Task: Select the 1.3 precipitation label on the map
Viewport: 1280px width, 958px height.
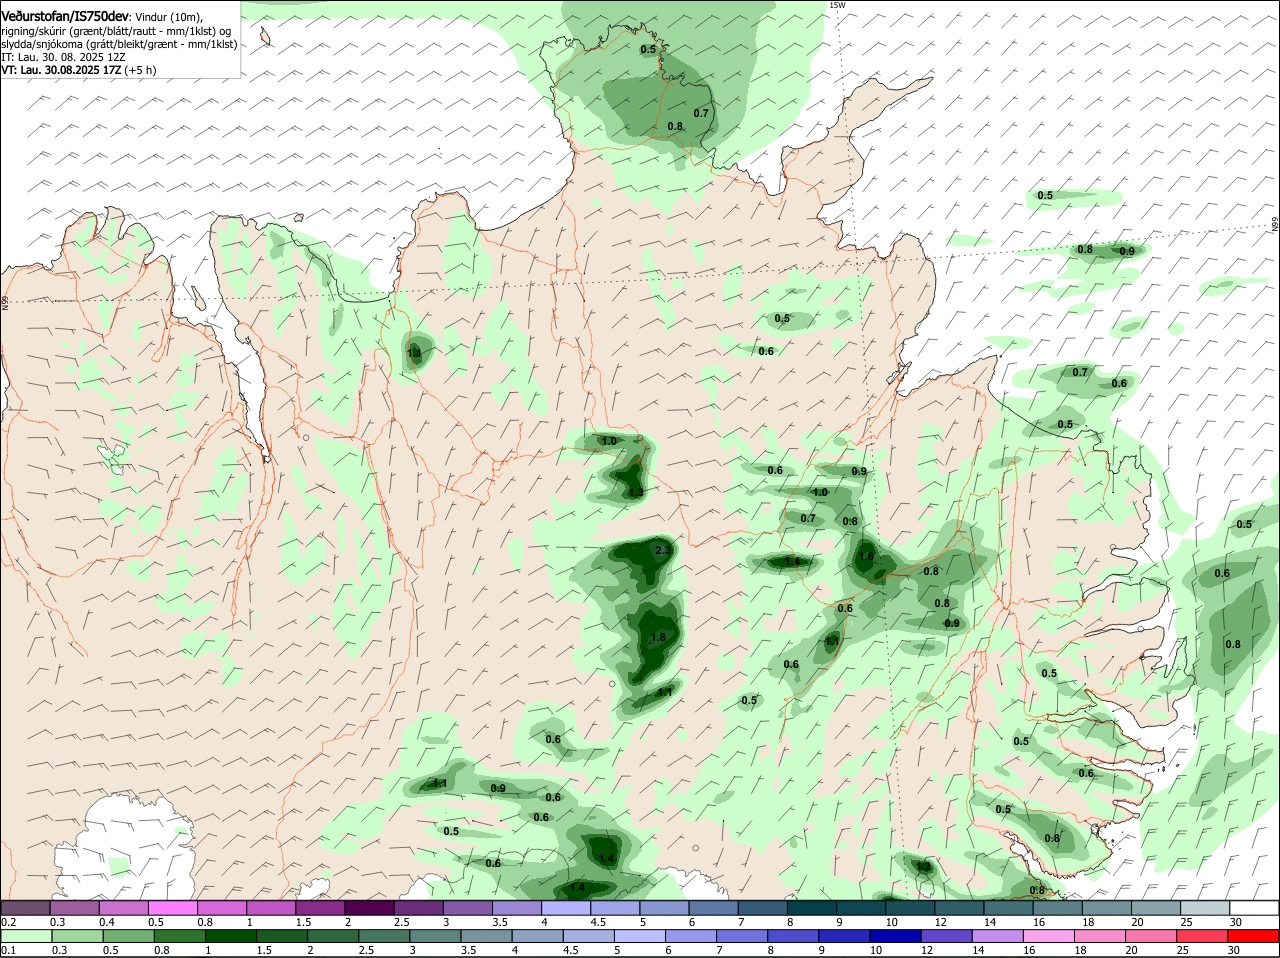Action: click(636, 492)
